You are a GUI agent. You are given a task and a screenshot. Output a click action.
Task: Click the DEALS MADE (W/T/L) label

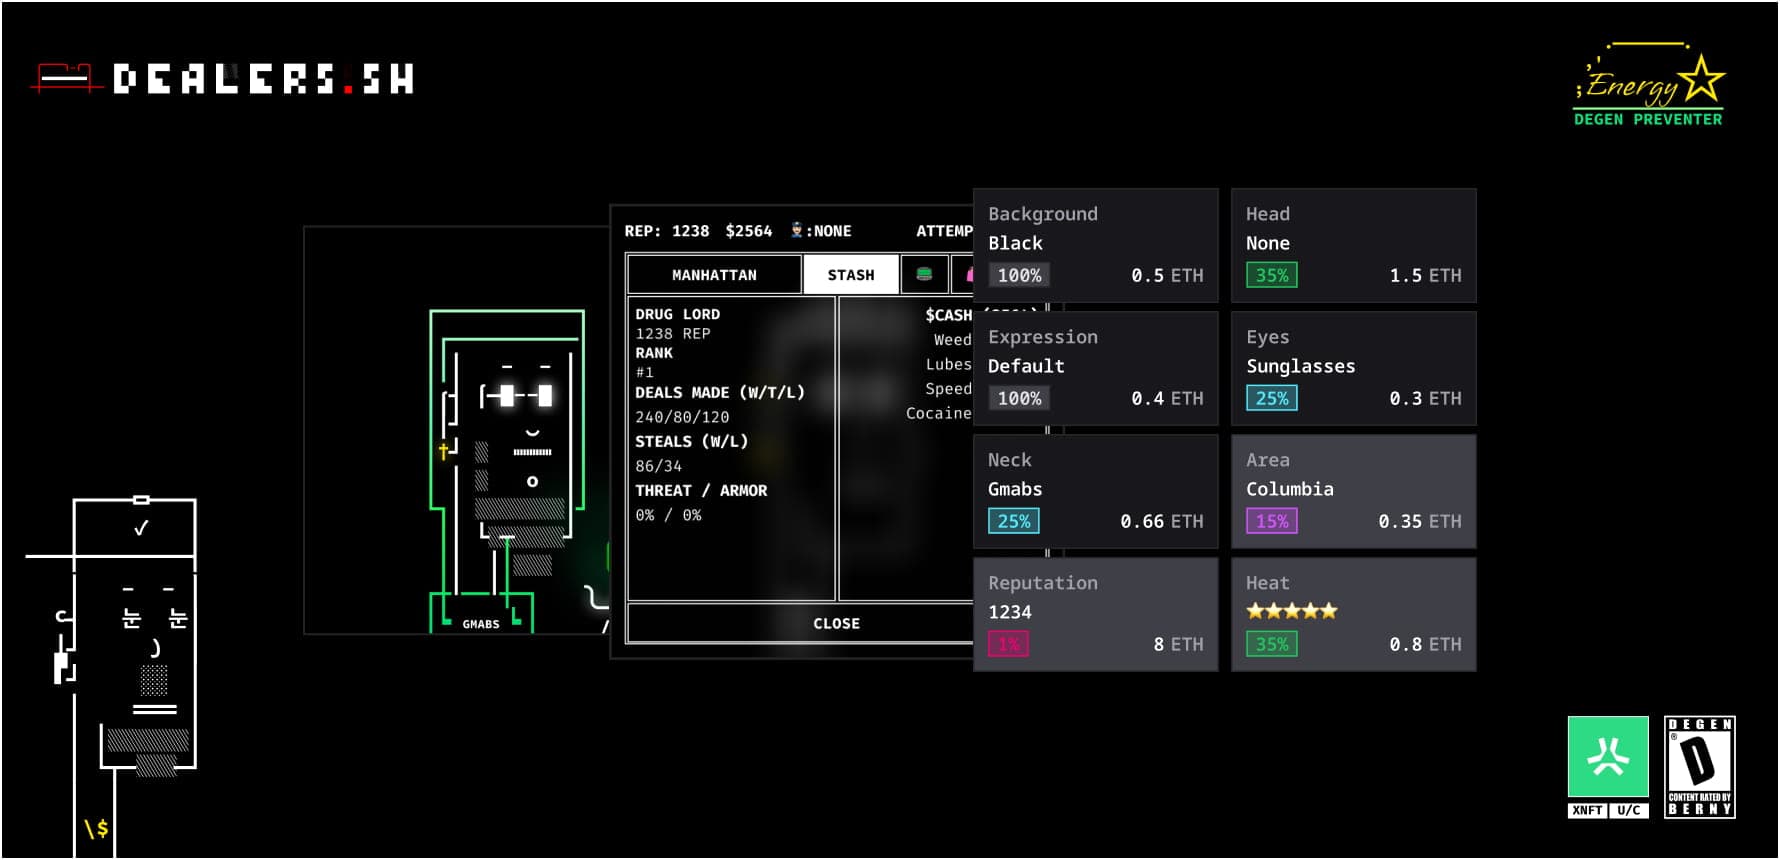coord(720,392)
